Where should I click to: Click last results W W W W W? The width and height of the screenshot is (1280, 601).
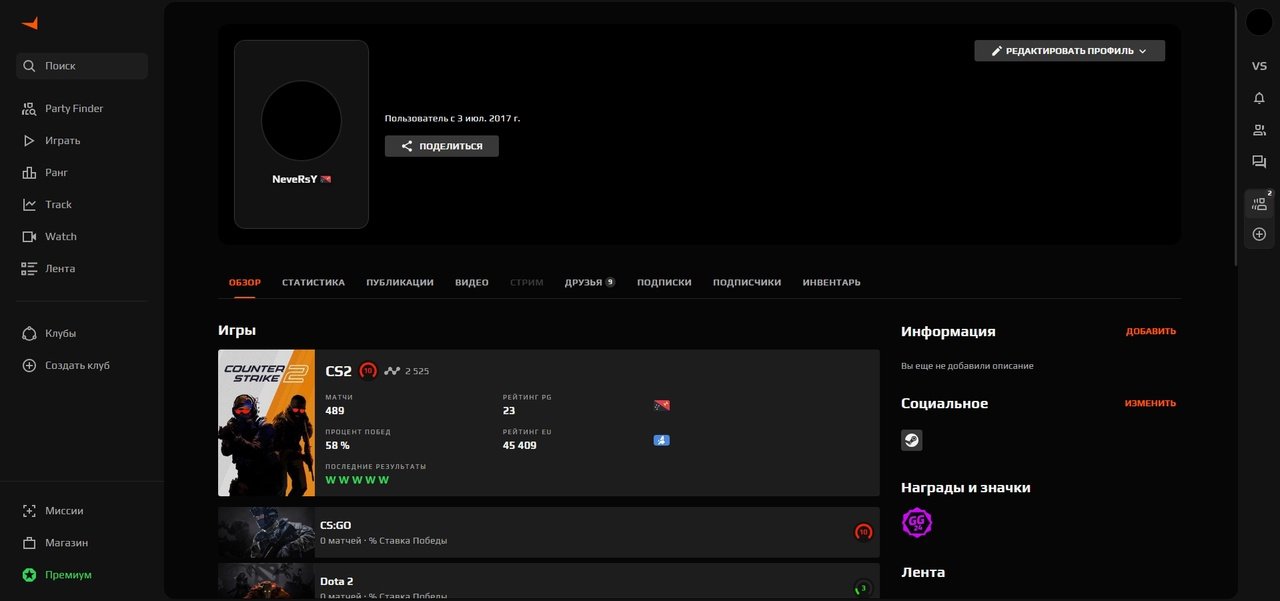357,480
